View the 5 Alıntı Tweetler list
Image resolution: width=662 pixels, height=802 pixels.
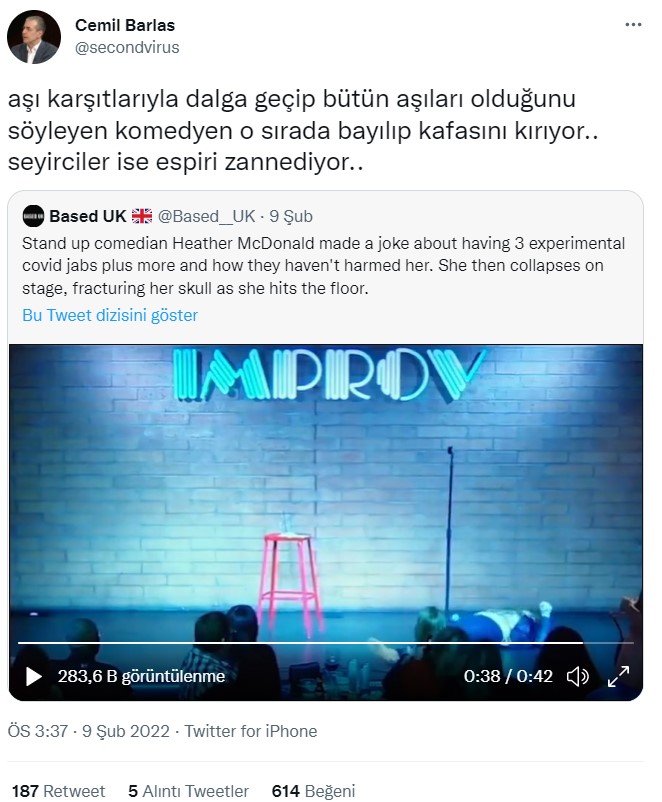(x=188, y=791)
